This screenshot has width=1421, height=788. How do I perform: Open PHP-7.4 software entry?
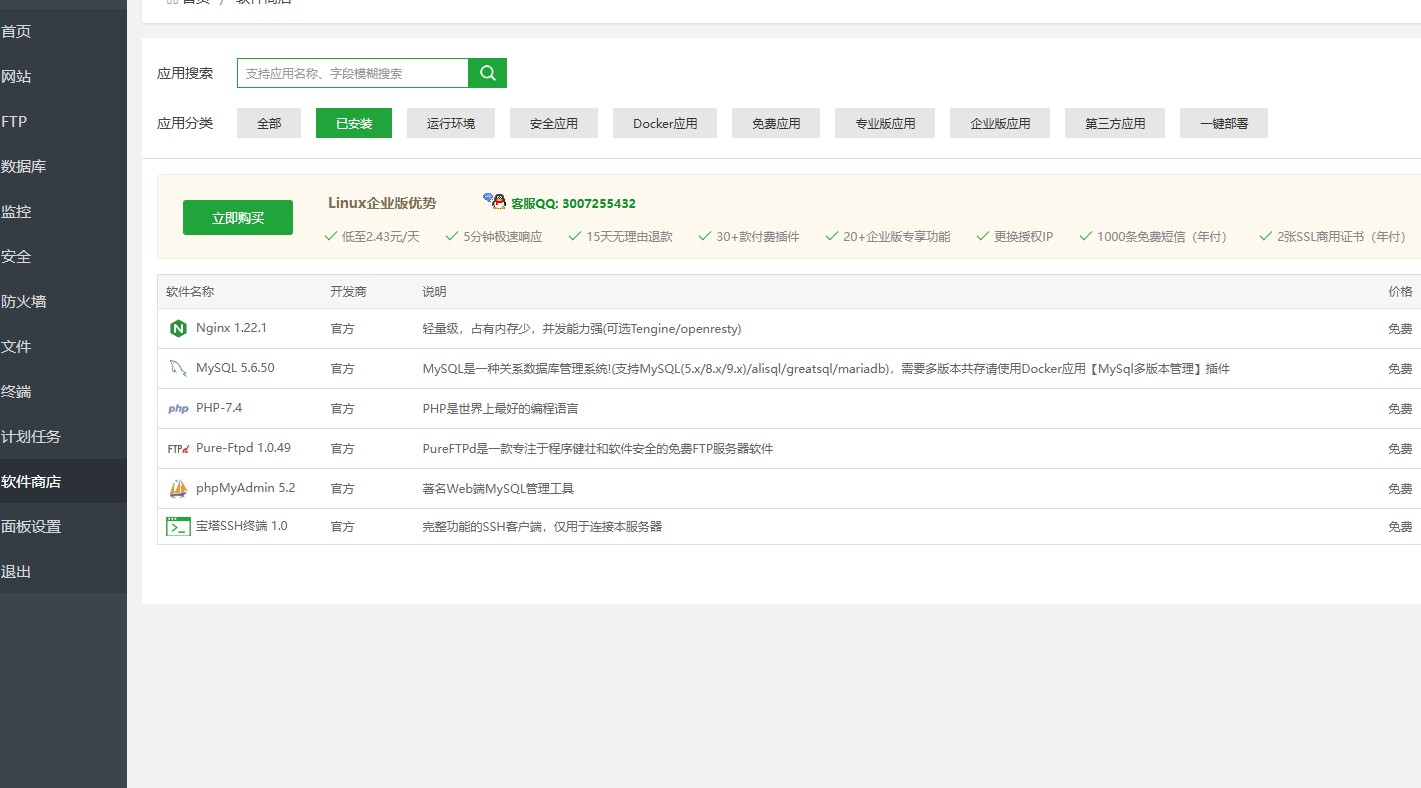tap(219, 408)
